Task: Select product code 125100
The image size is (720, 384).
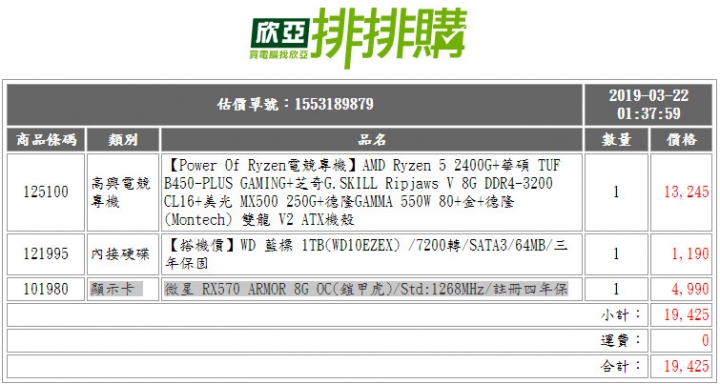Action: (46, 192)
